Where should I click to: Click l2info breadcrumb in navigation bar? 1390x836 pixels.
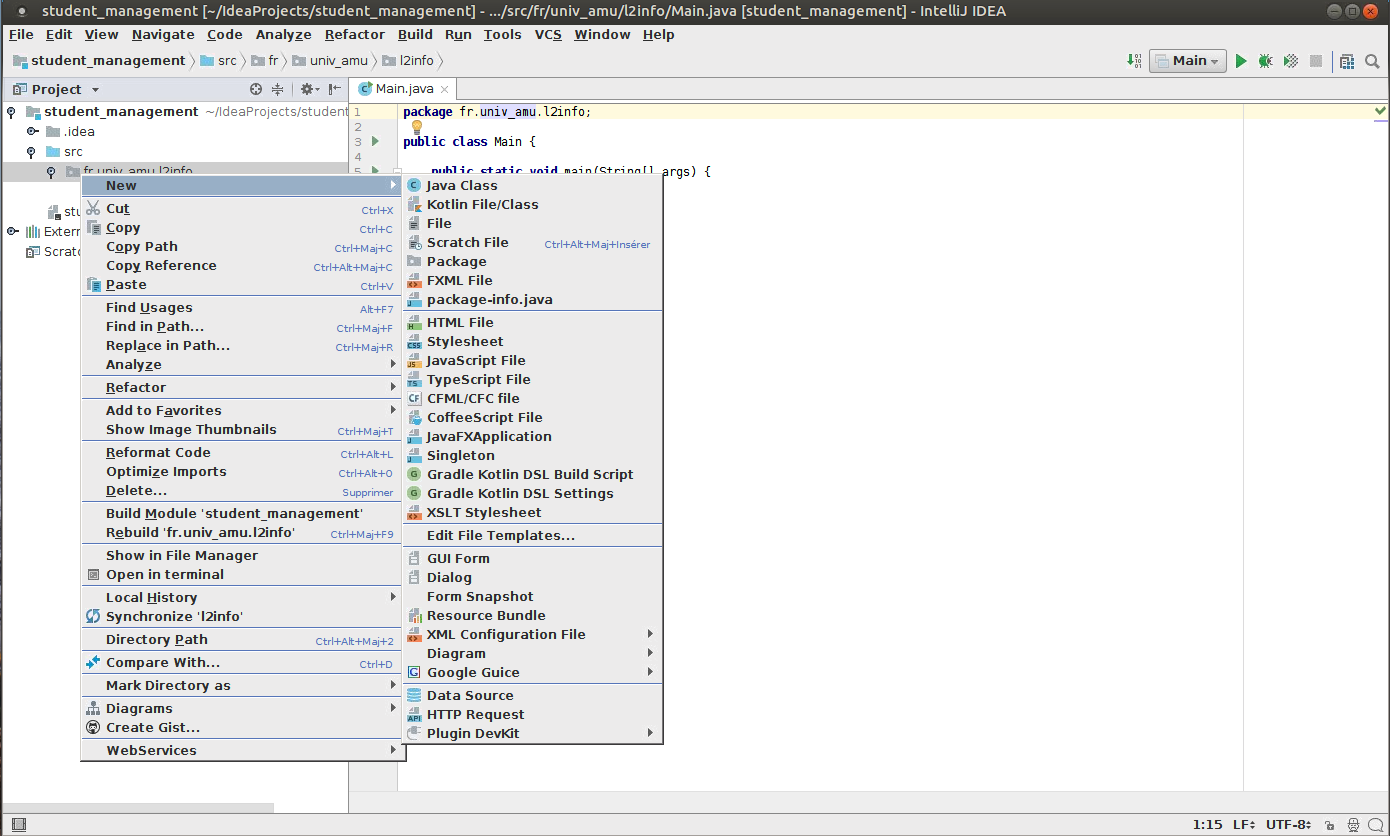click(x=409, y=61)
